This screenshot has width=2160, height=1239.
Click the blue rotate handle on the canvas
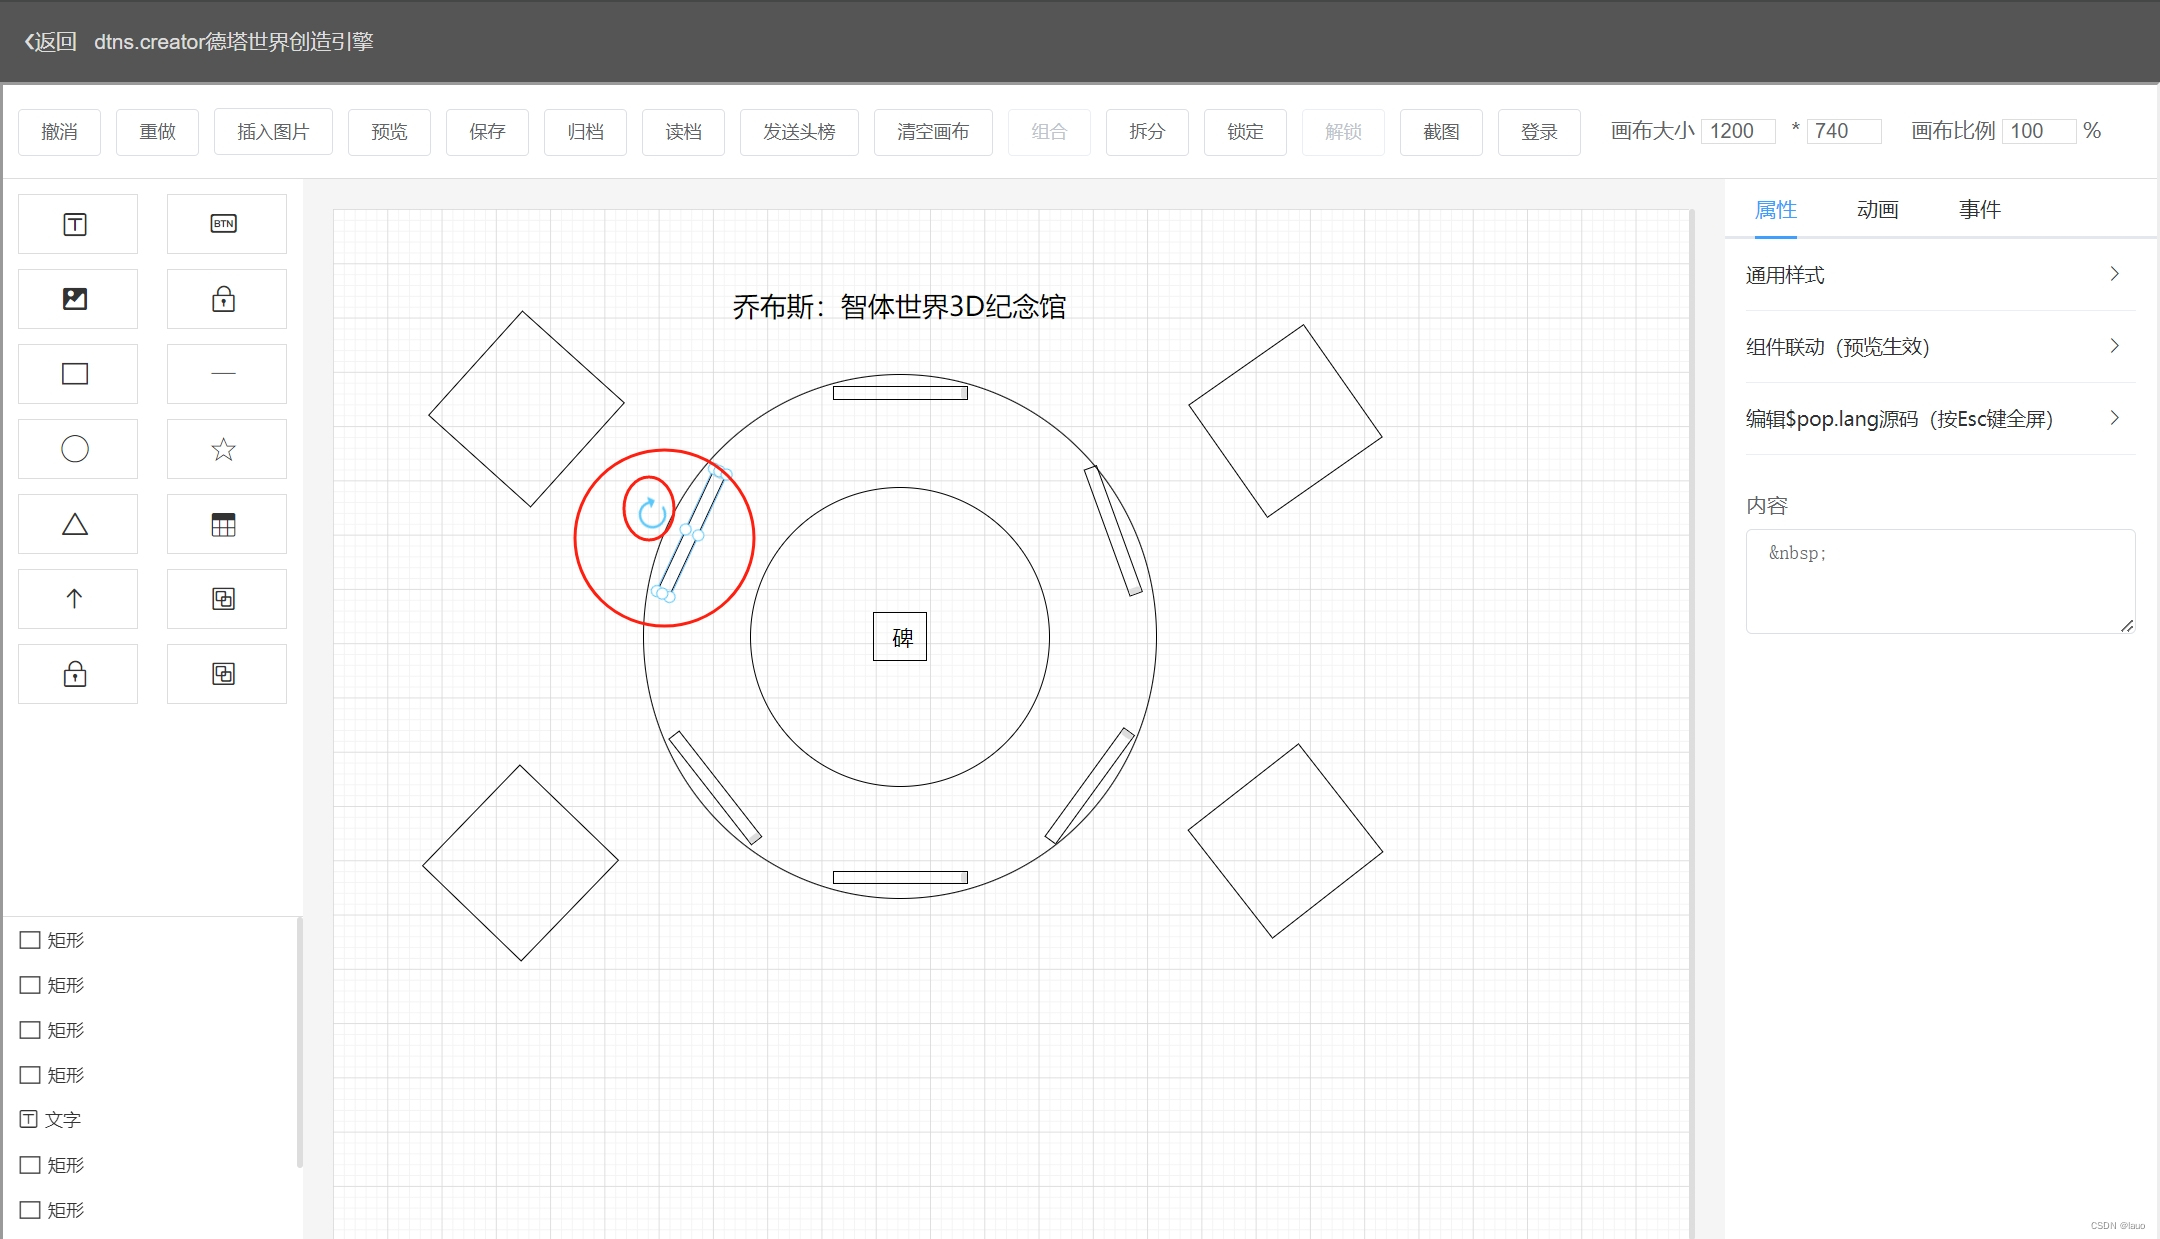coord(652,513)
